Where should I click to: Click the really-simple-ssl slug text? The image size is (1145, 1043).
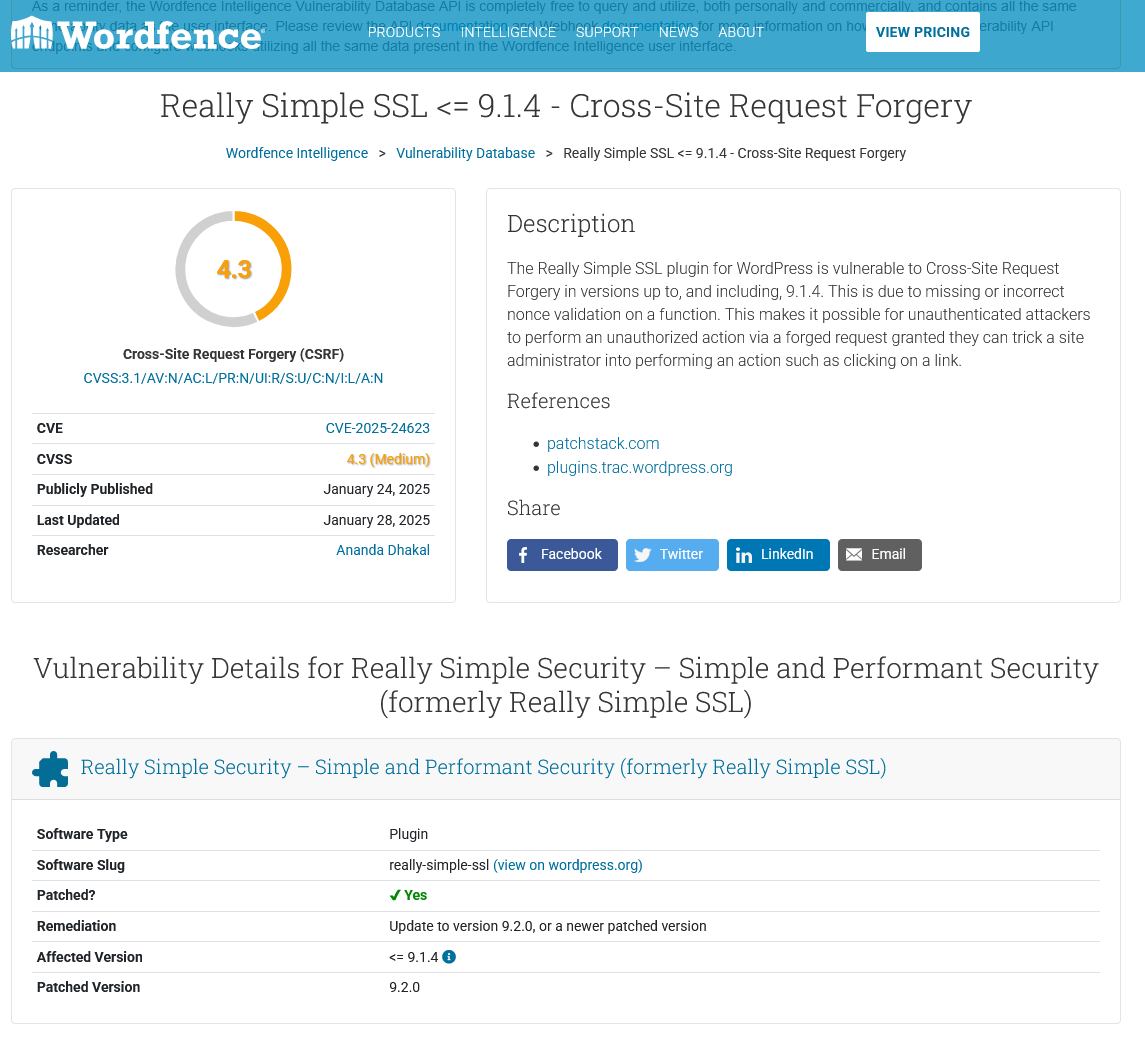[x=439, y=866]
